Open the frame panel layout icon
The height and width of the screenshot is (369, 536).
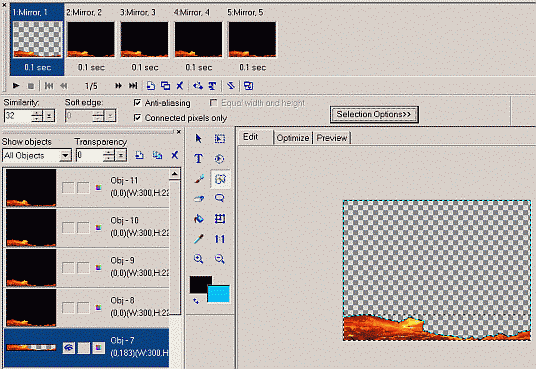point(248,85)
